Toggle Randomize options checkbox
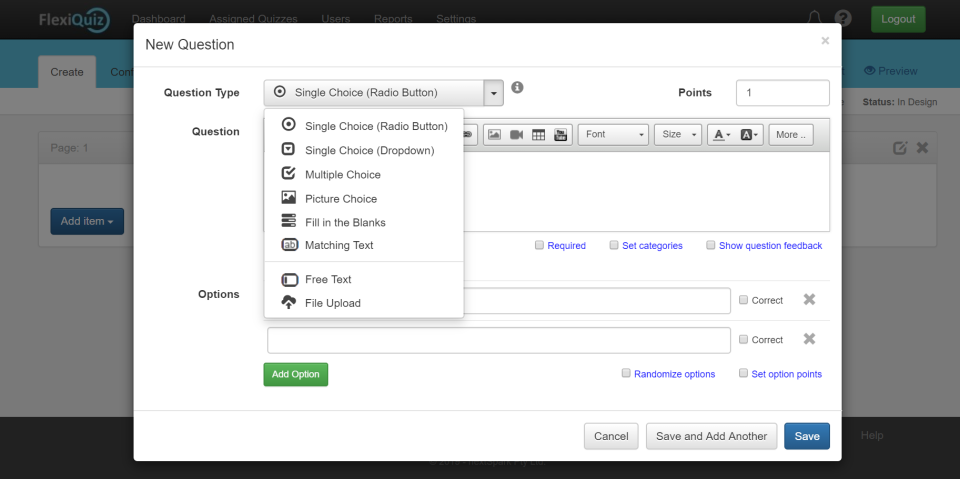960x479 pixels. 626,373
